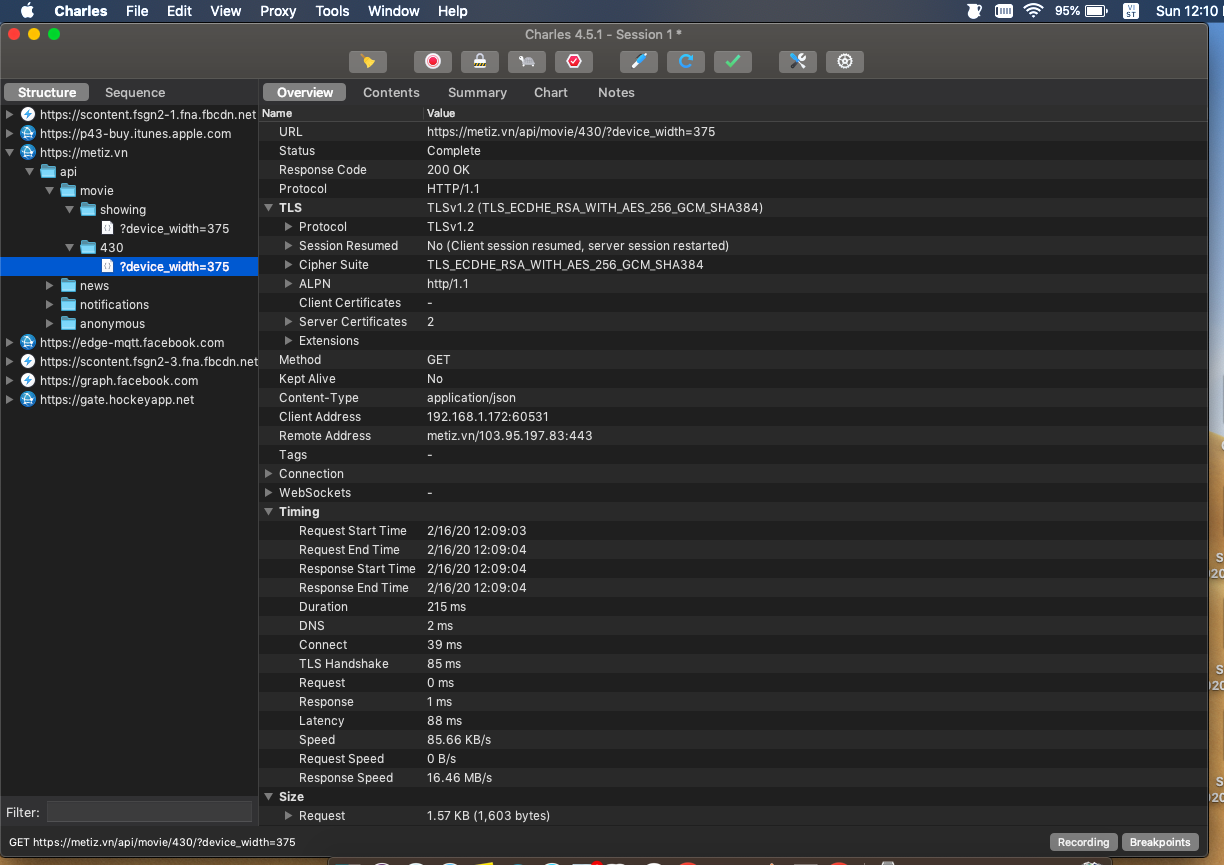1224x865 pixels.
Task: Open the Chart tab
Action: click(551, 92)
